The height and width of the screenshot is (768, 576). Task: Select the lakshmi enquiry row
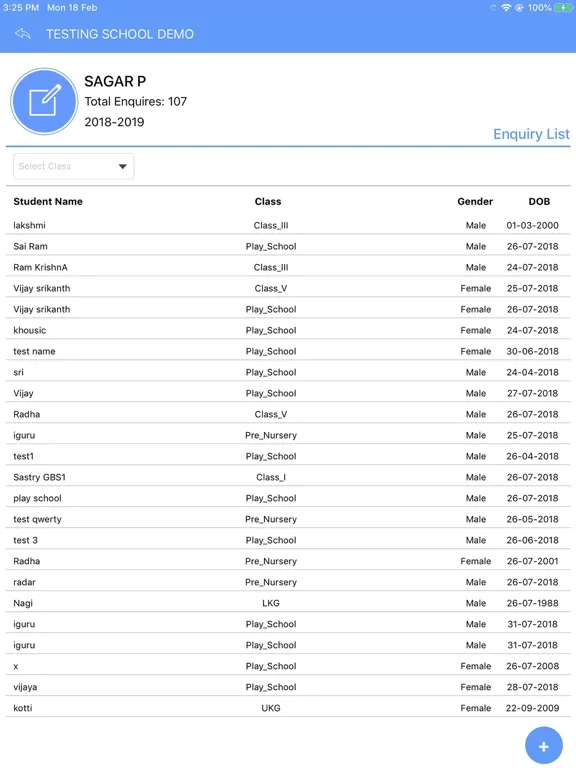[288, 225]
